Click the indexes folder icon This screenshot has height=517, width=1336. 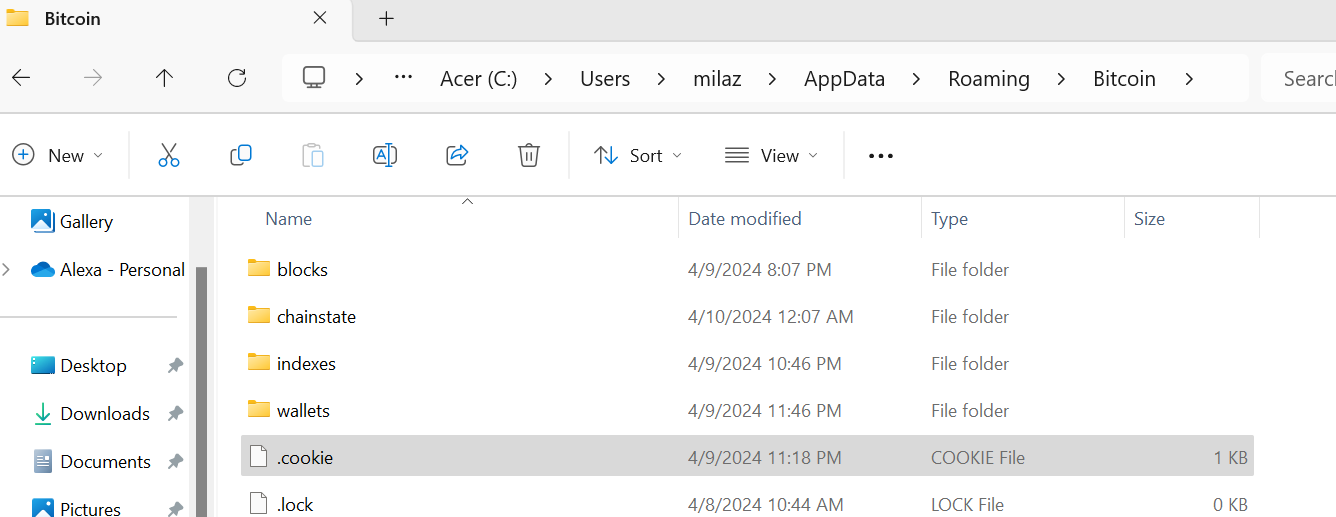259,362
